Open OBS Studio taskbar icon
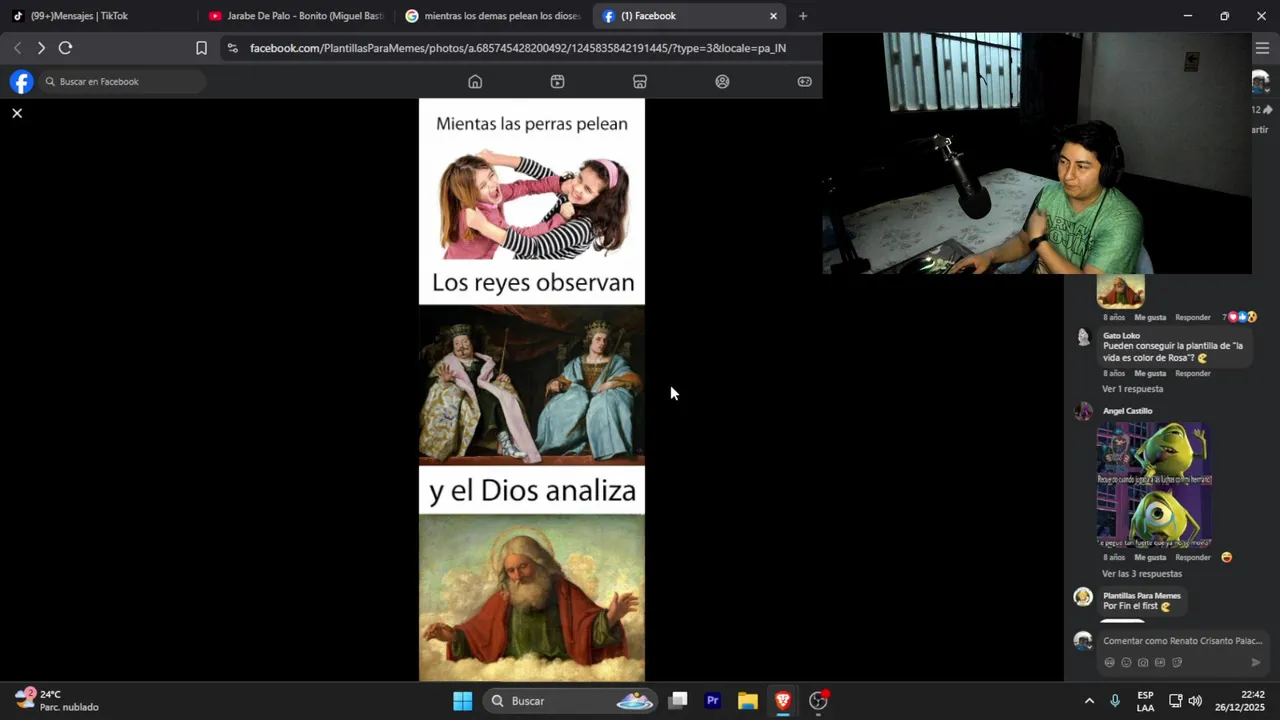1280x720 pixels. point(818,701)
